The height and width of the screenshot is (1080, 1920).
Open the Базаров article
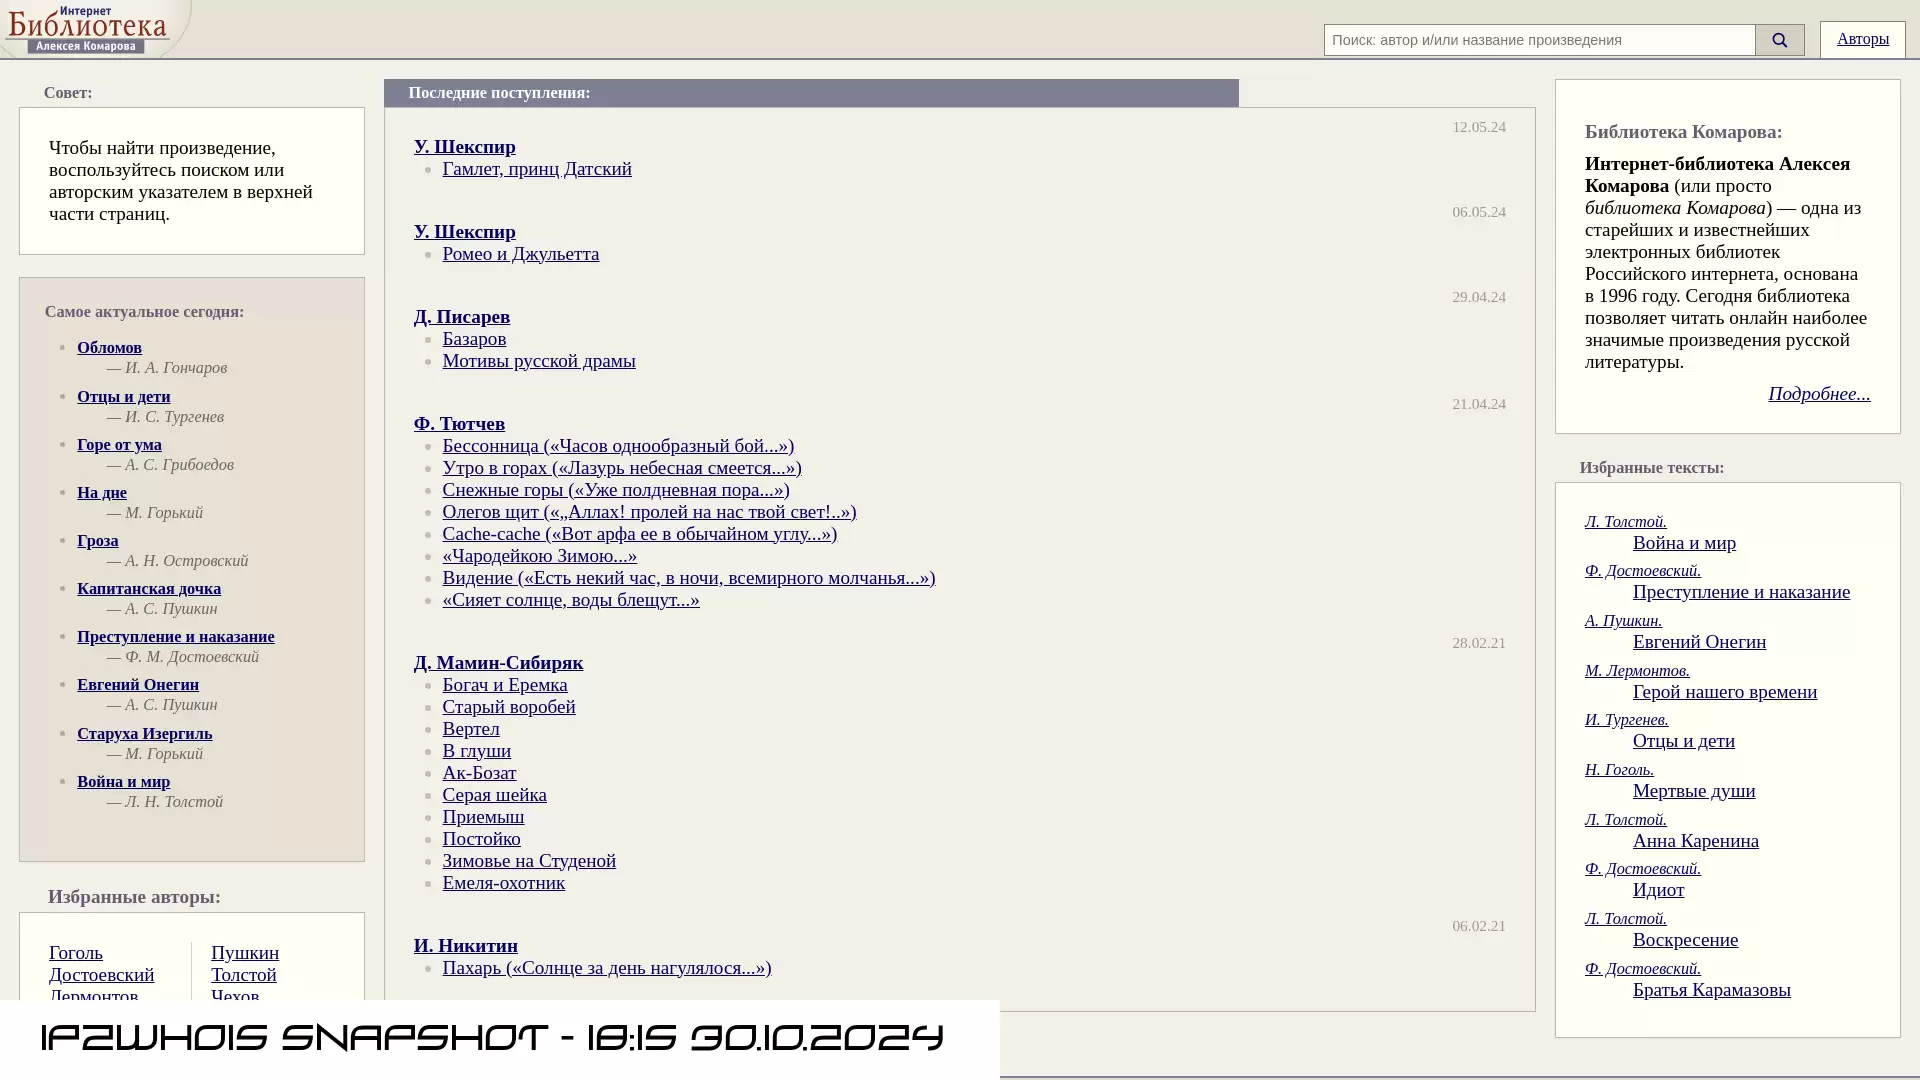pos(474,339)
